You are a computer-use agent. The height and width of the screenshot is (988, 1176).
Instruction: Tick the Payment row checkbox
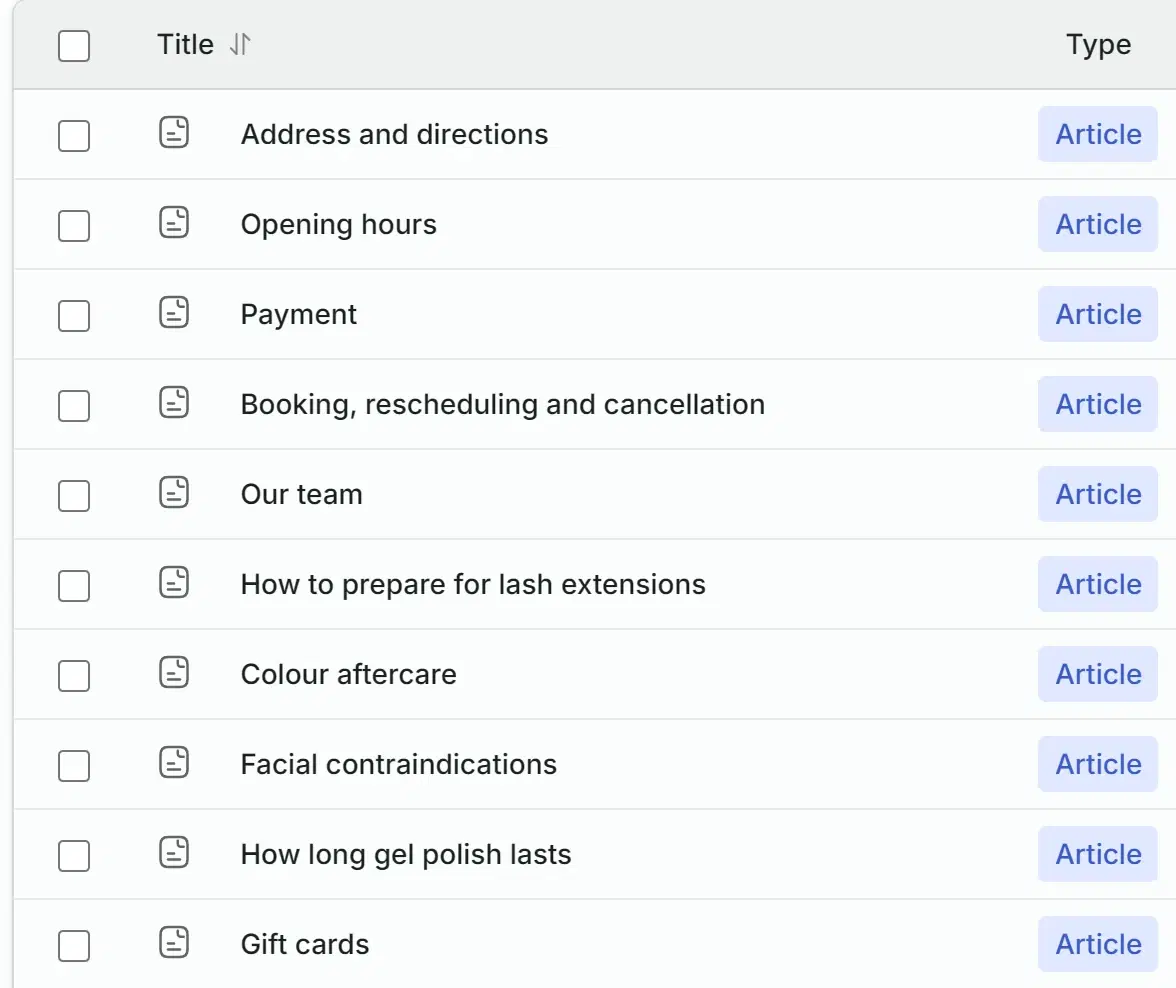click(74, 316)
